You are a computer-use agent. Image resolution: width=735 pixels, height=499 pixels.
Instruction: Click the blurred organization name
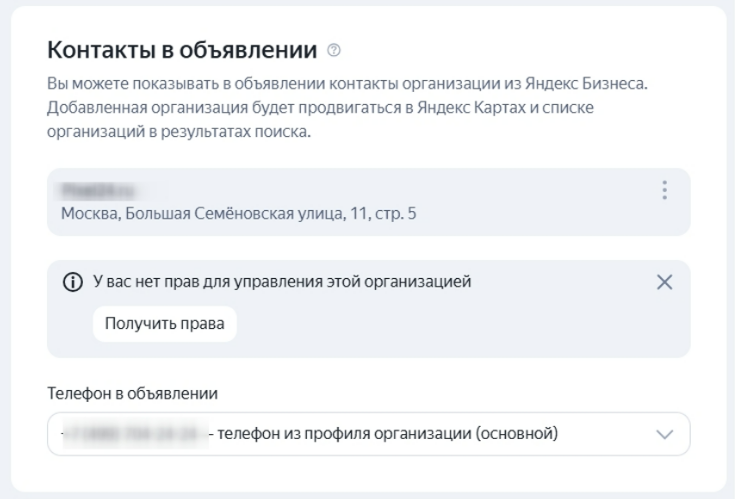point(98,188)
